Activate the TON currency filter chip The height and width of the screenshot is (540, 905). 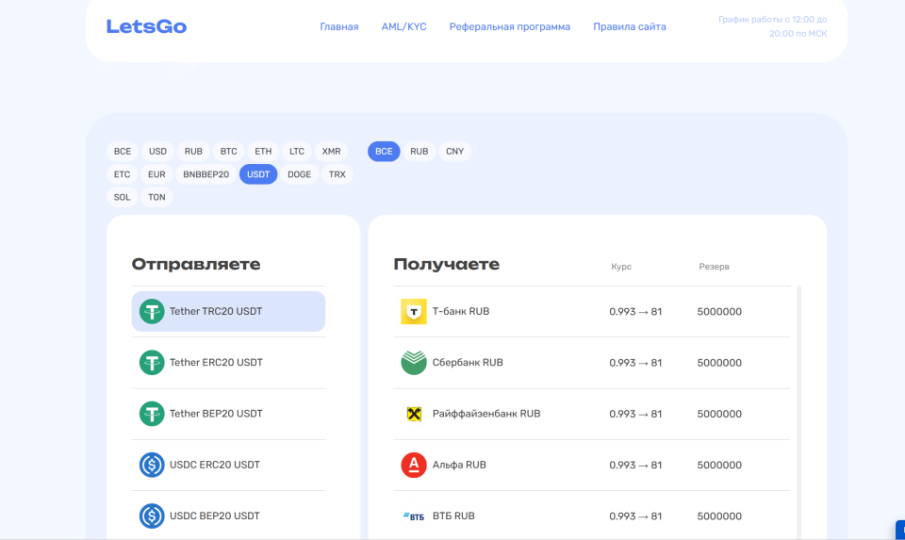pos(157,198)
